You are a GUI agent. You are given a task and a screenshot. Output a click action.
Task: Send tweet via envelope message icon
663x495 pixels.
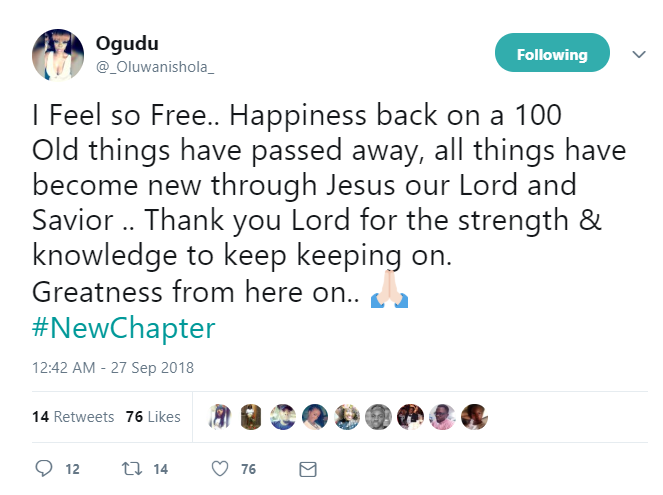[x=308, y=468]
